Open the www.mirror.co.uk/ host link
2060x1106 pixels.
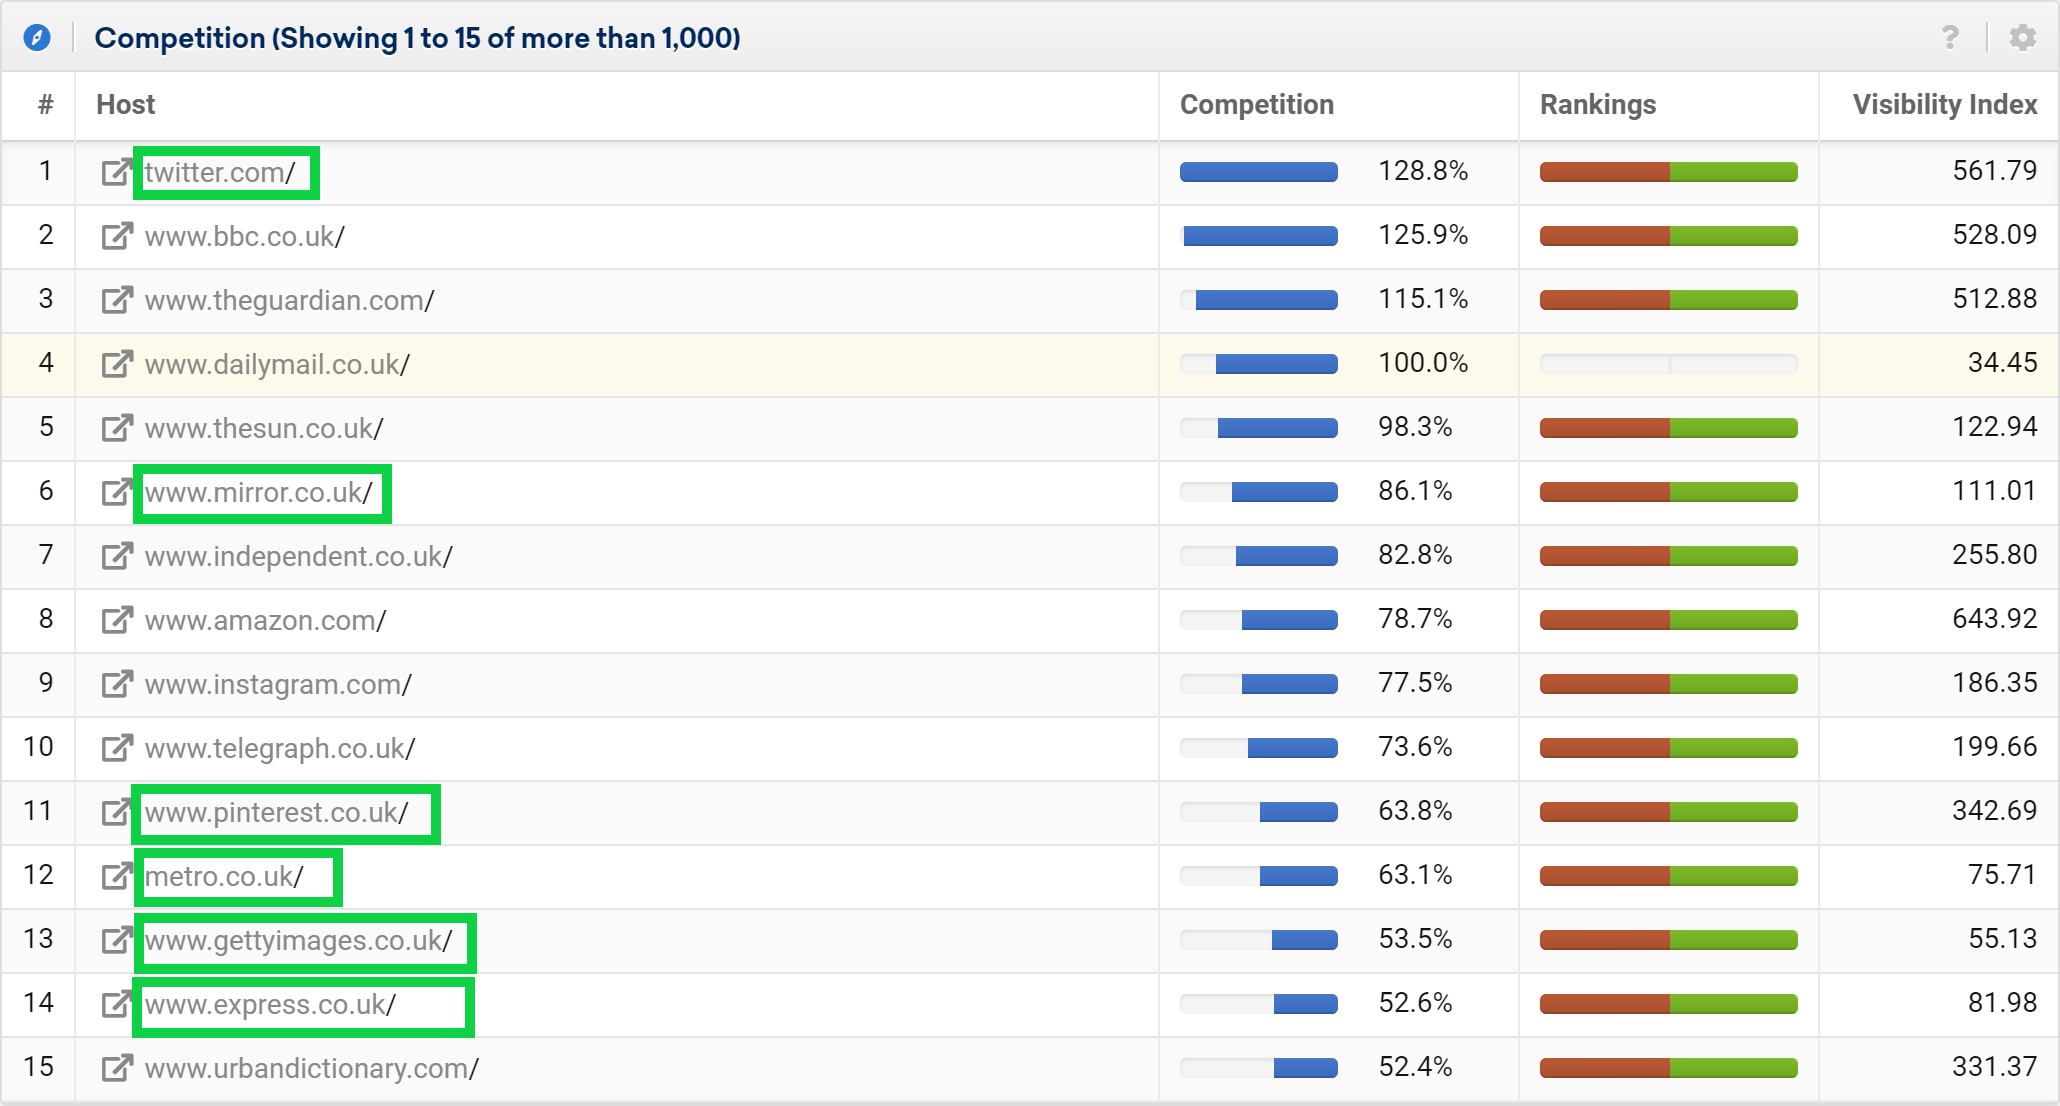(x=258, y=492)
